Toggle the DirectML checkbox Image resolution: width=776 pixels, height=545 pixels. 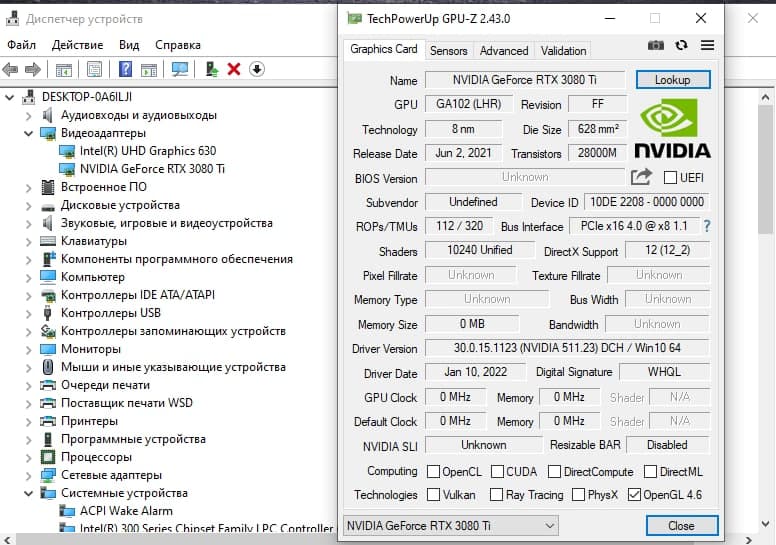651,471
